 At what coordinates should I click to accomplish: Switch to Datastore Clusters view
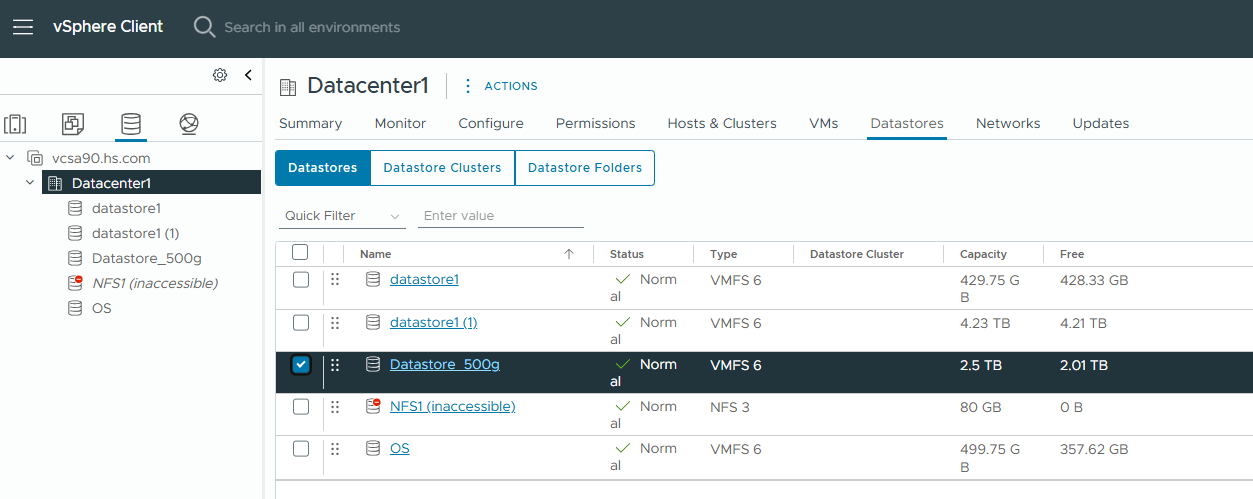[x=442, y=168]
